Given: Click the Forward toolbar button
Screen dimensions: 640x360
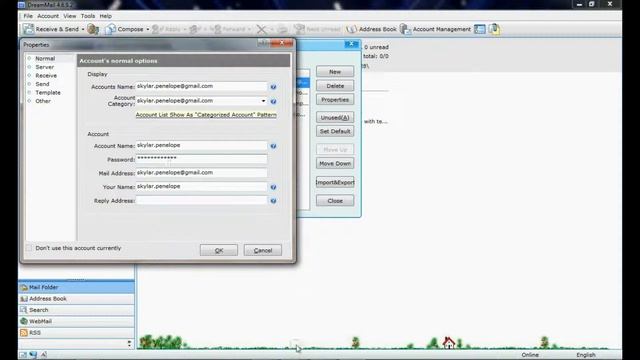Looking at the screenshot, I should point(229,29).
